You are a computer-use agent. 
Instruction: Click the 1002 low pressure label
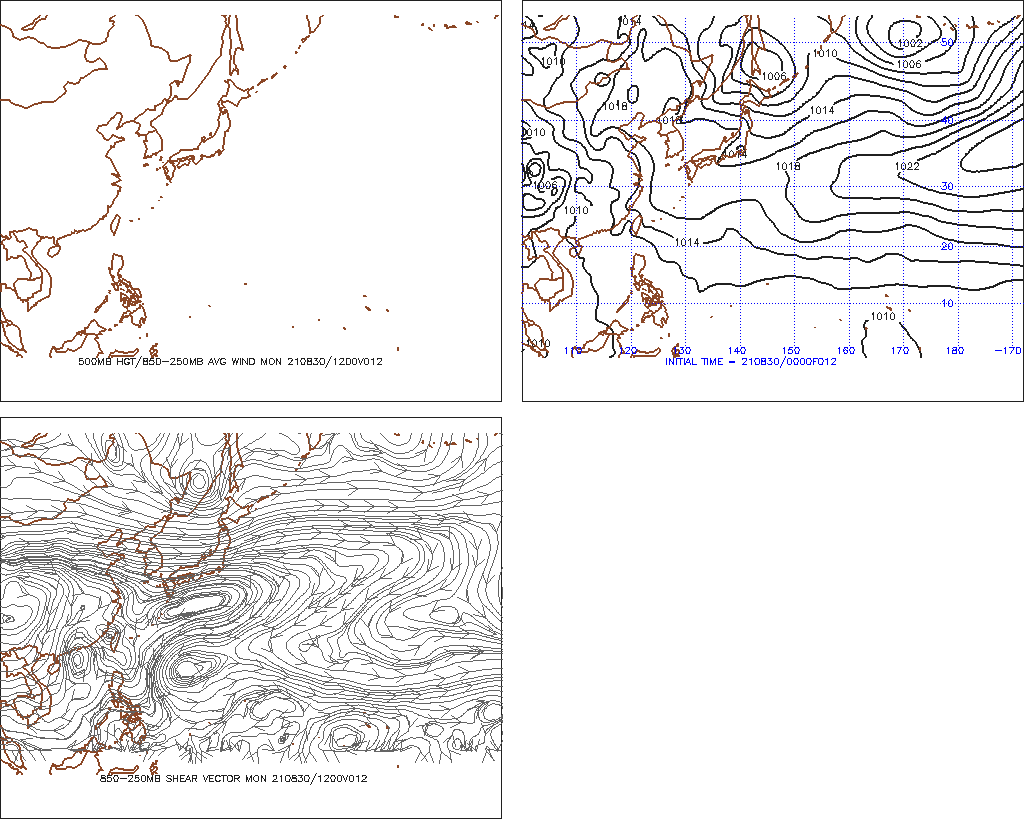(910, 44)
